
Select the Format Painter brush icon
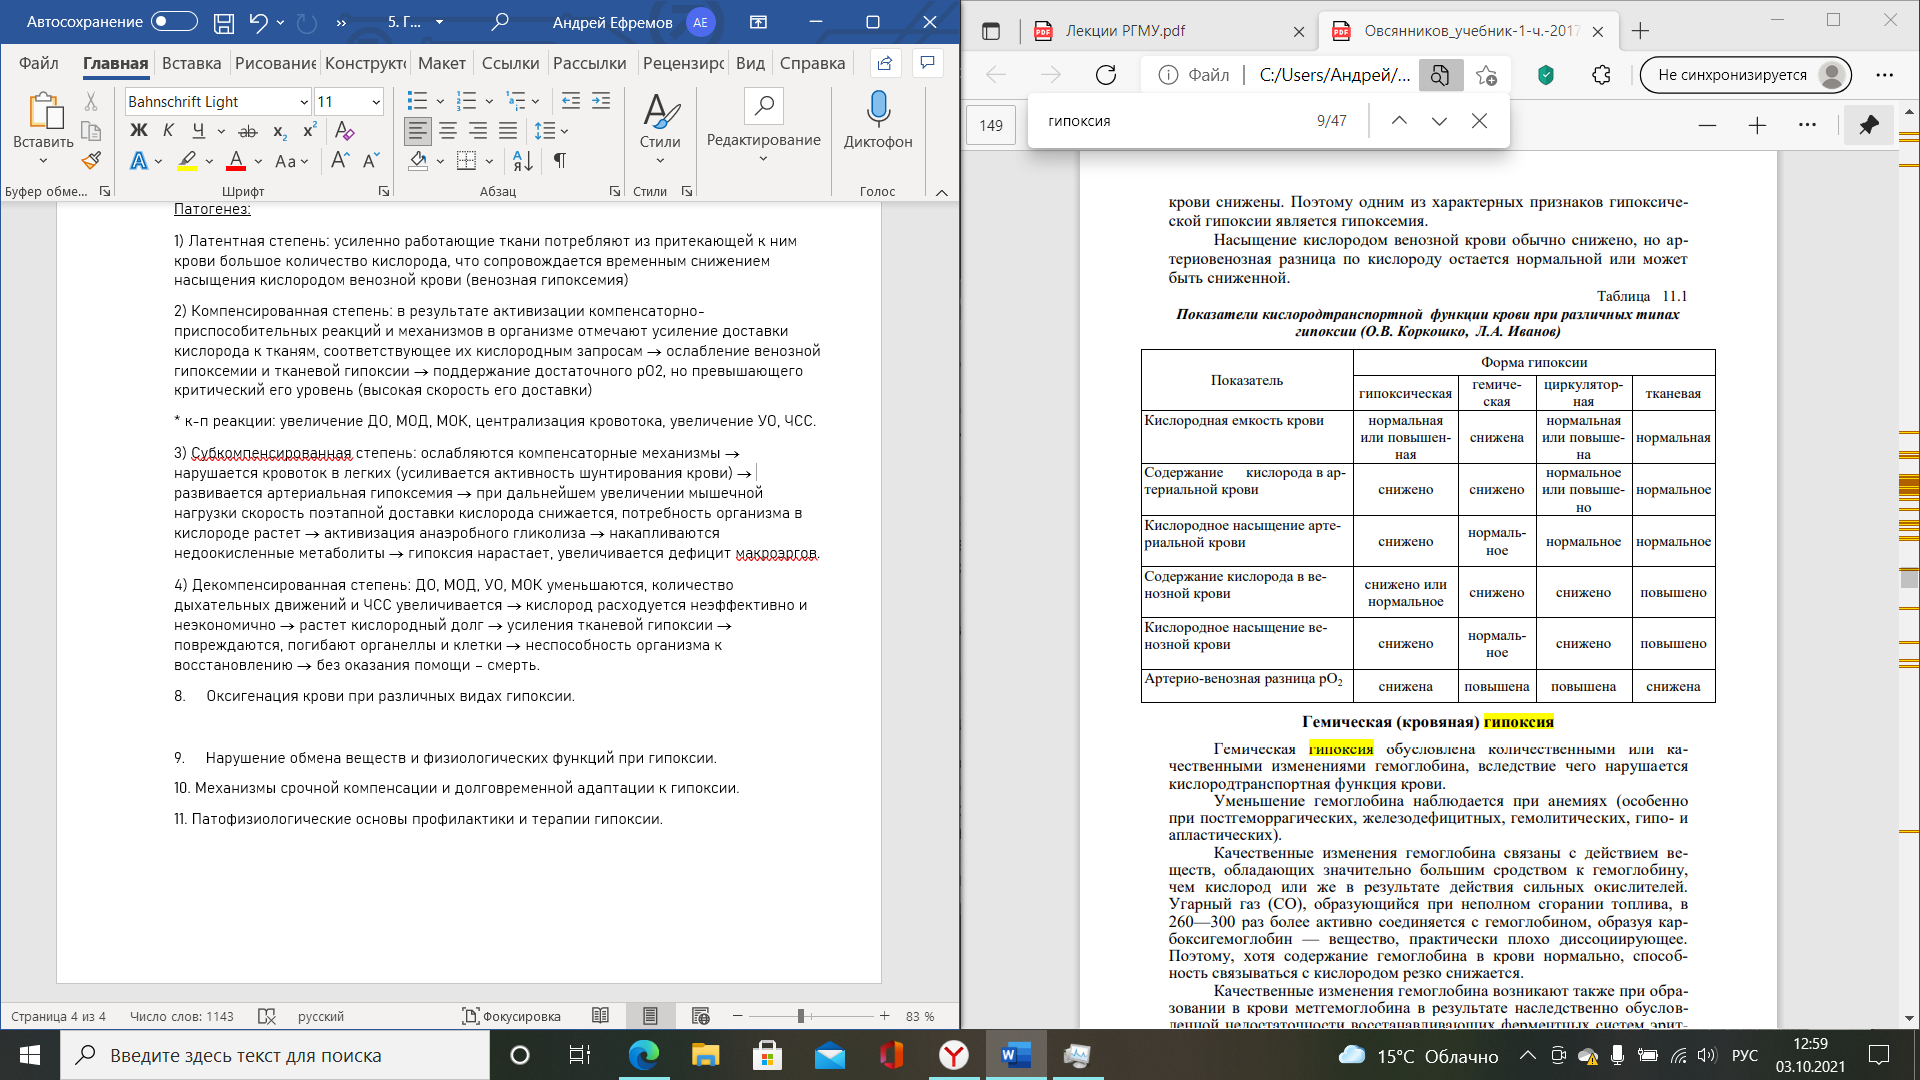[91, 160]
